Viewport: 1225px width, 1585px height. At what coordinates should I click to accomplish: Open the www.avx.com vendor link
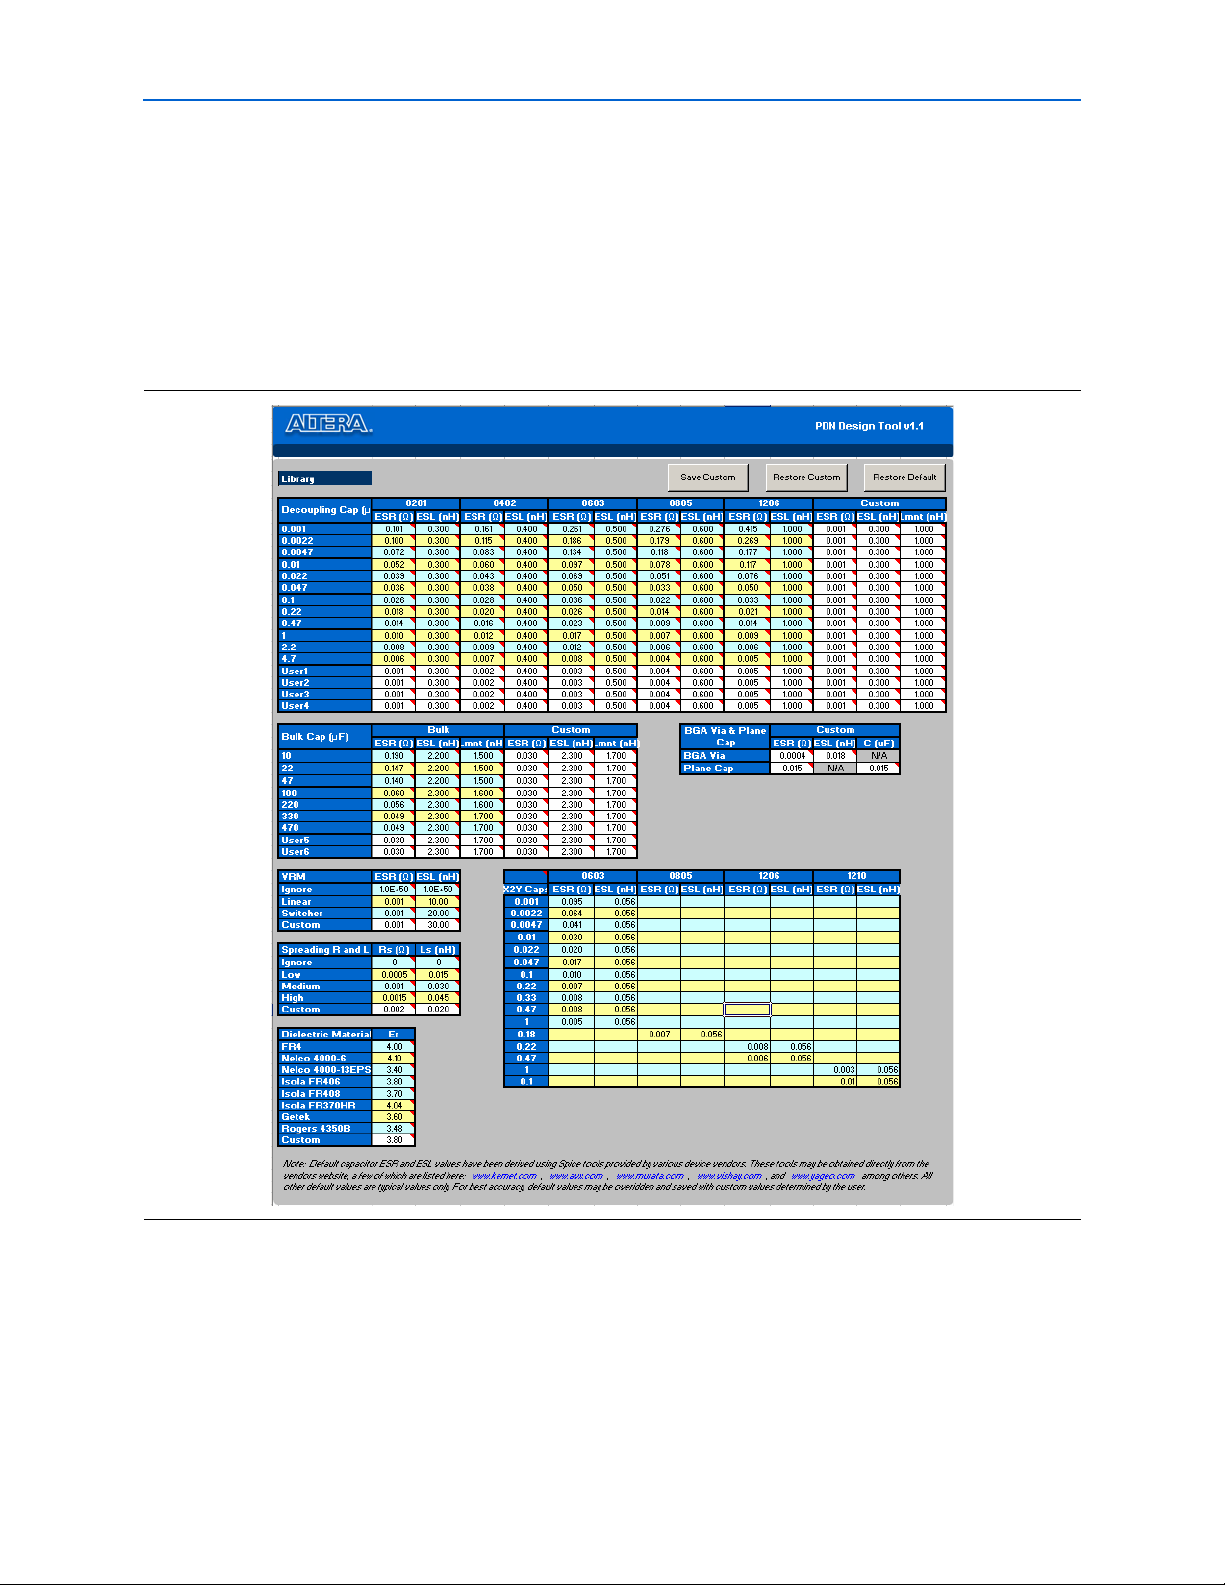576,1176
